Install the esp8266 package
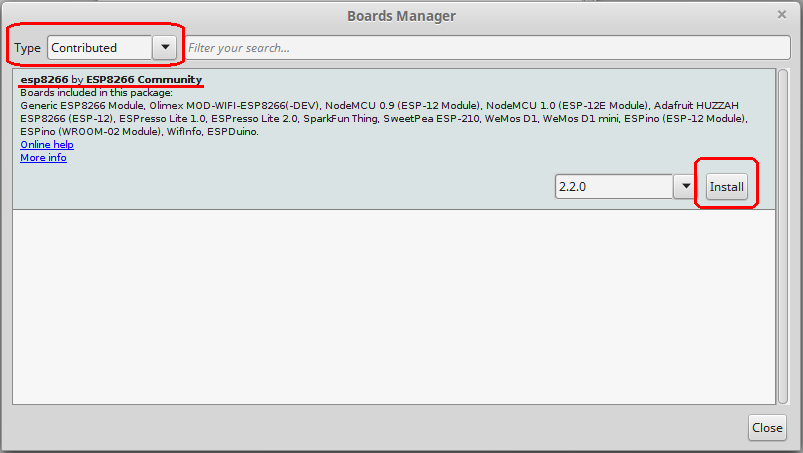The width and height of the screenshot is (803, 453). click(x=726, y=187)
